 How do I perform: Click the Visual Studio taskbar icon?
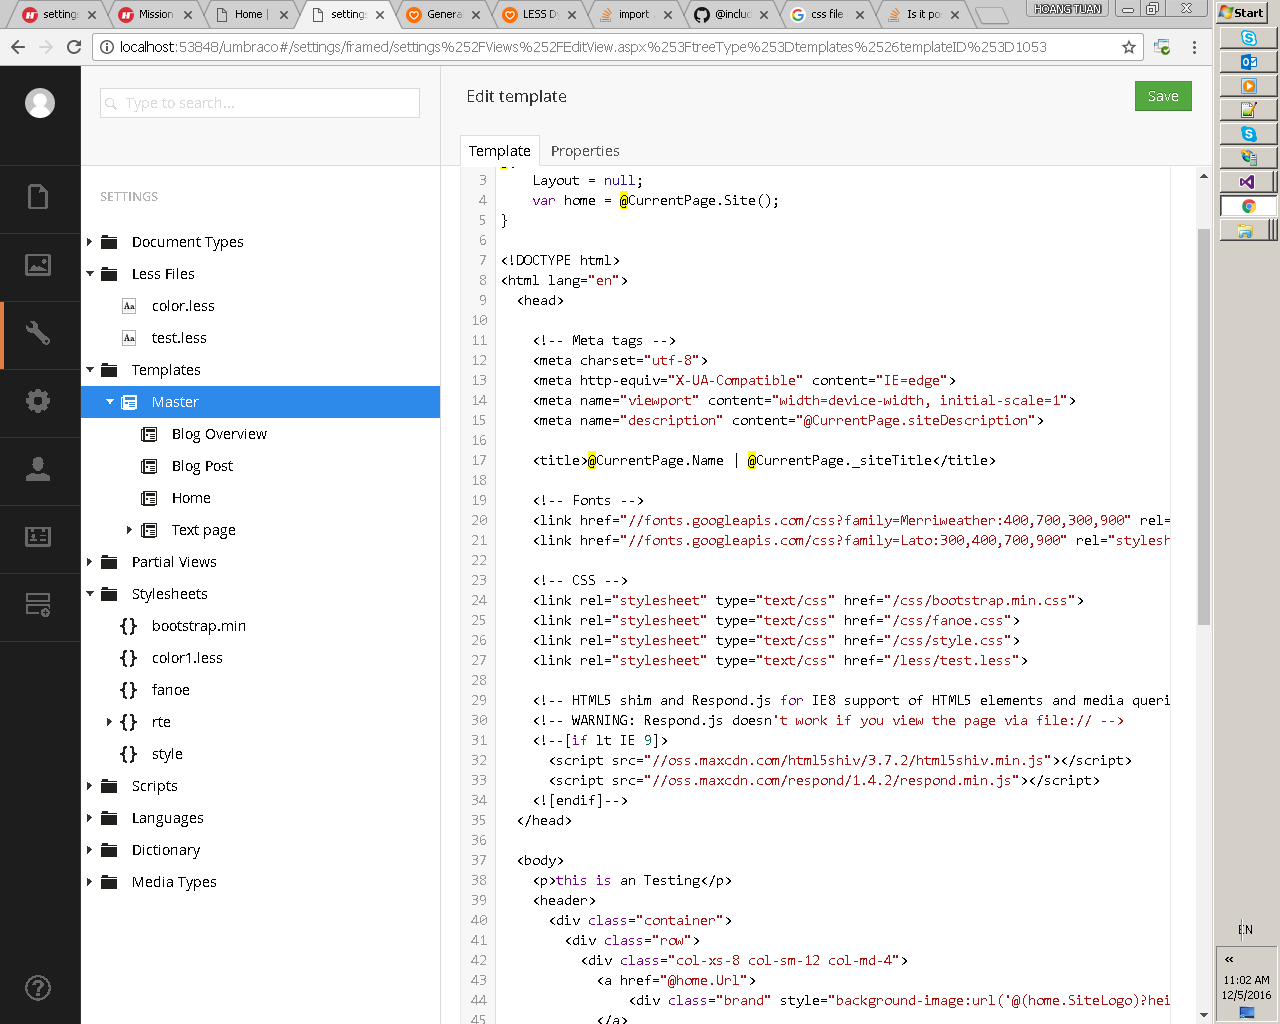click(1247, 182)
